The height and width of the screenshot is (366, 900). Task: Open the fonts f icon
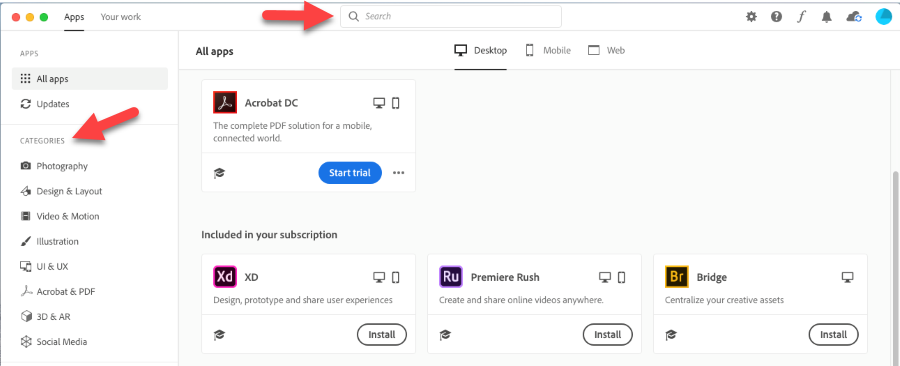(801, 17)
